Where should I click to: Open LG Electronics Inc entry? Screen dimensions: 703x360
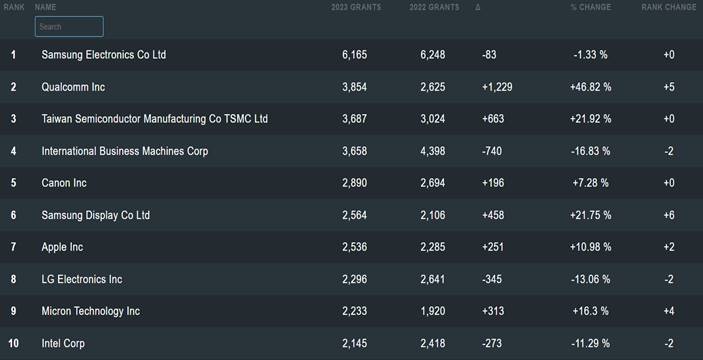pos(82,279)
